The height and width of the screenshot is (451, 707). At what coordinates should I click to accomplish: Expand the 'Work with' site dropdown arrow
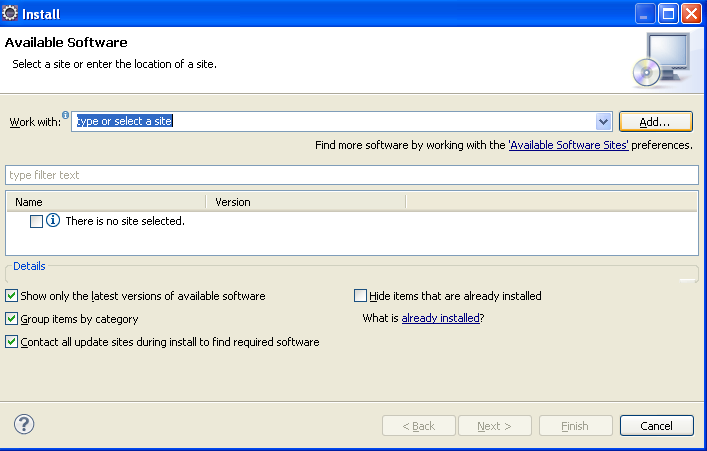[603, 121]
